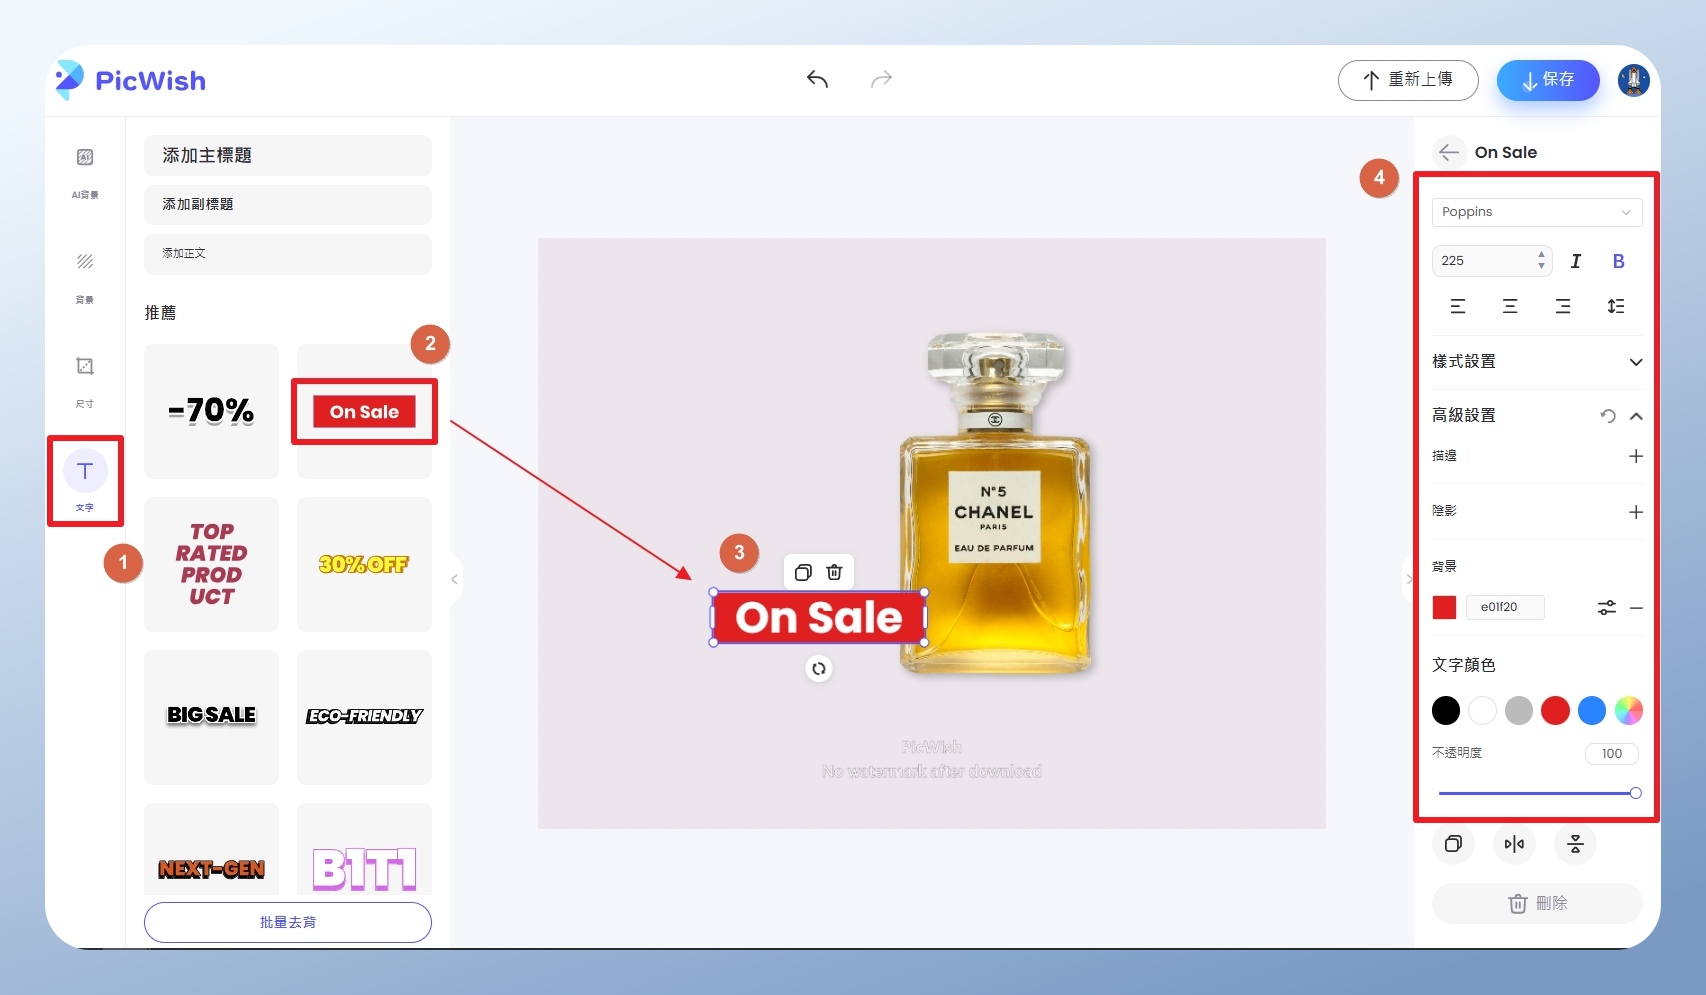Screen dimensions: 1706x995
Task: Toggle bold text formatting
Action: [x=1618, y=261]
